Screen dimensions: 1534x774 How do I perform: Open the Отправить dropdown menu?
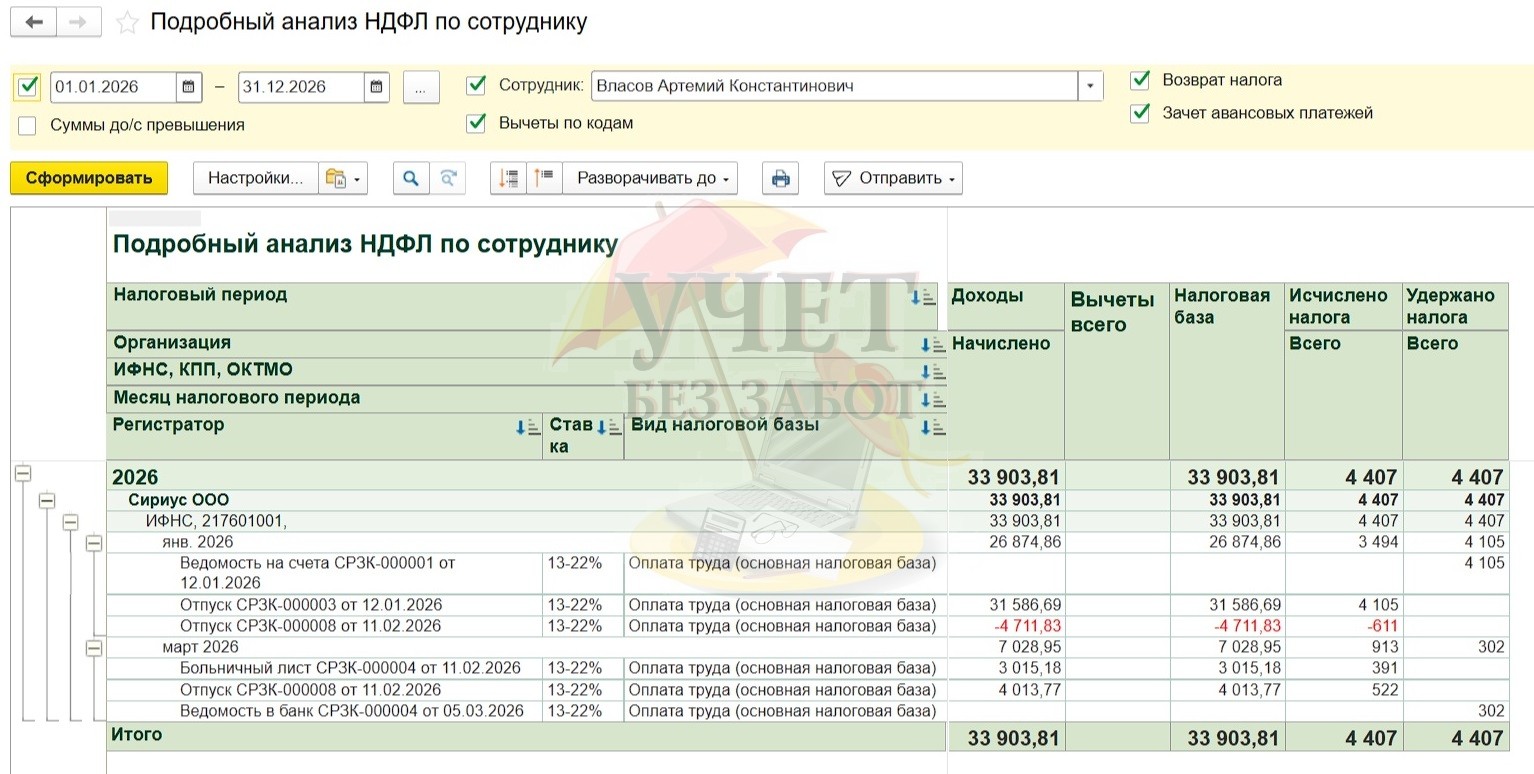894,178
